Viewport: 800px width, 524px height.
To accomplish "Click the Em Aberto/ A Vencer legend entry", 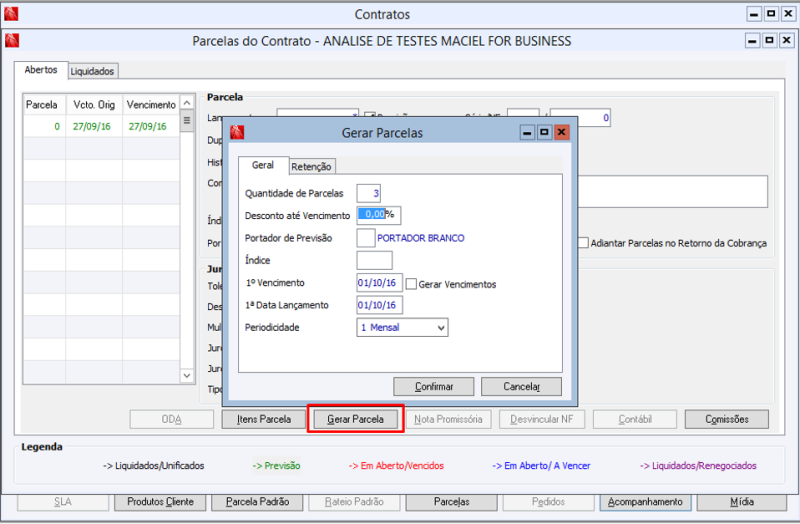I will pos(541,466).
